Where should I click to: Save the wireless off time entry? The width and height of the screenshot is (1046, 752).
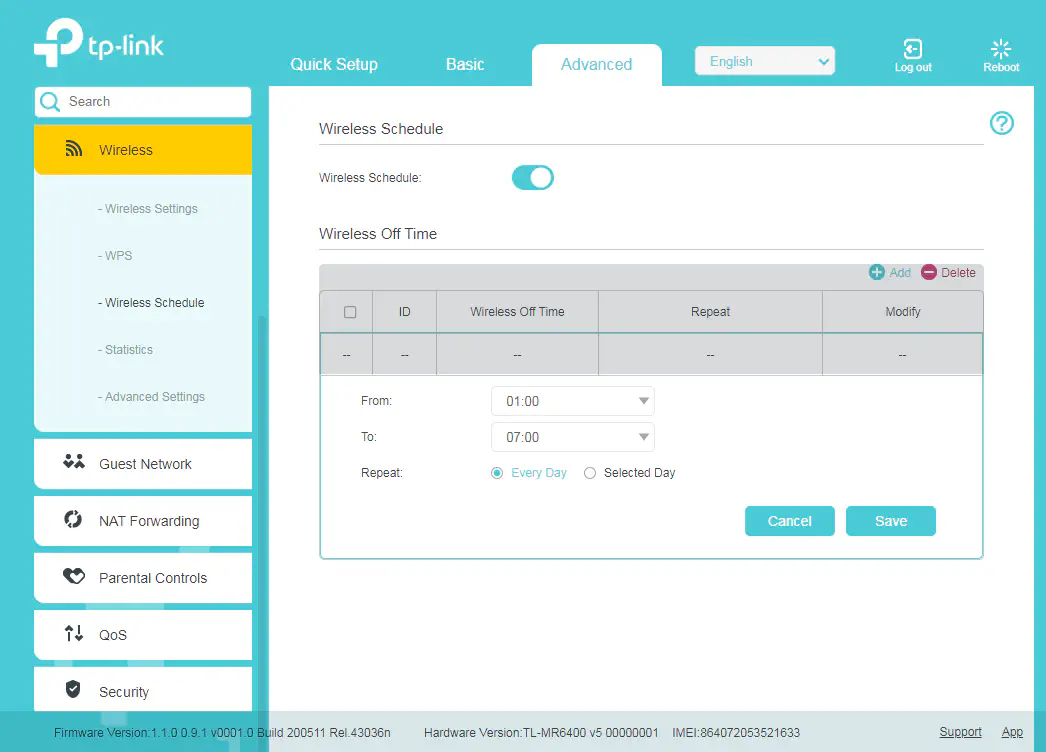pos(890,521)
